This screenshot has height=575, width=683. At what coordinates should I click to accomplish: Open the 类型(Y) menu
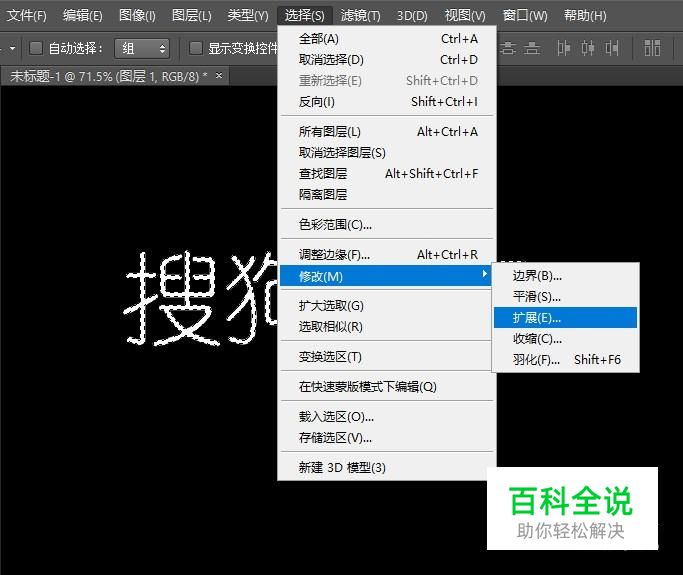click(248, 16)
